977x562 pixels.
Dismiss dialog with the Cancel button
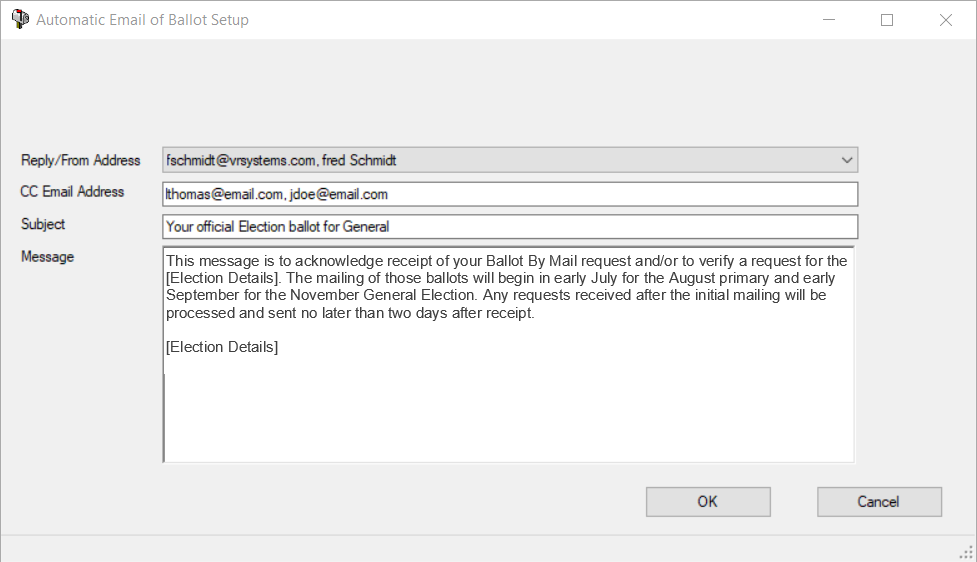(879, 502)
